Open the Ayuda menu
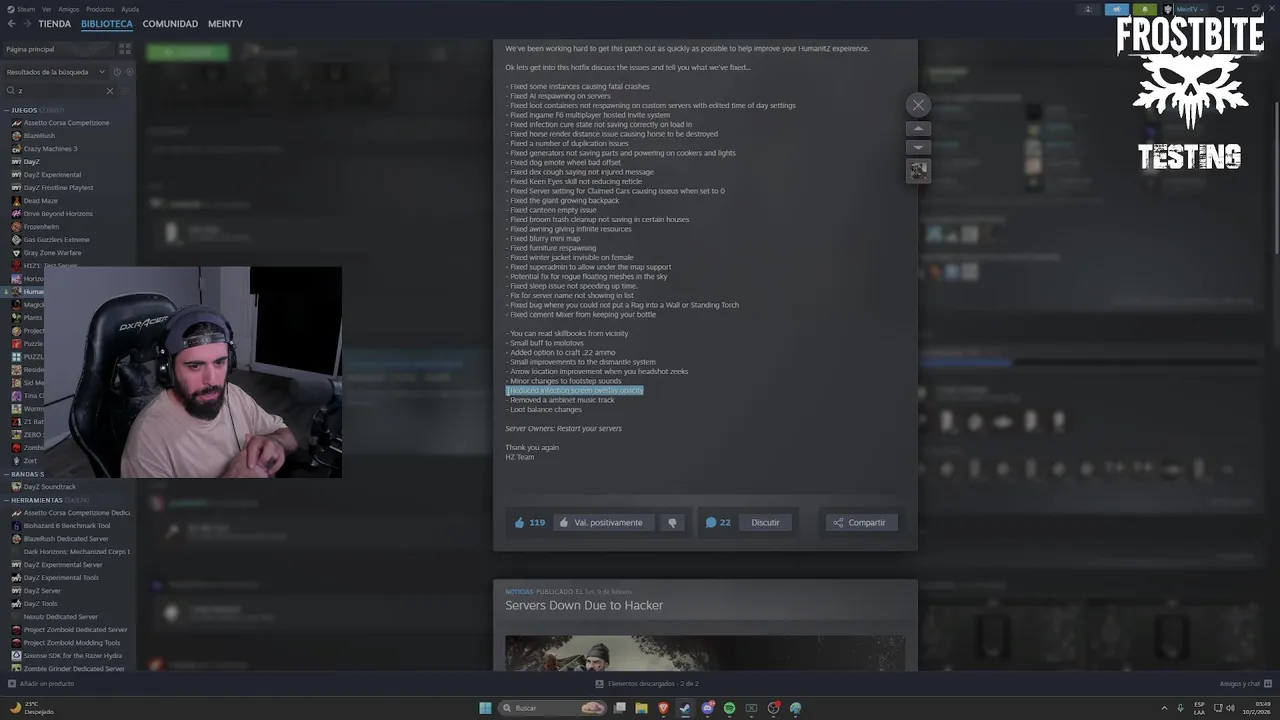 pos(130,9)
